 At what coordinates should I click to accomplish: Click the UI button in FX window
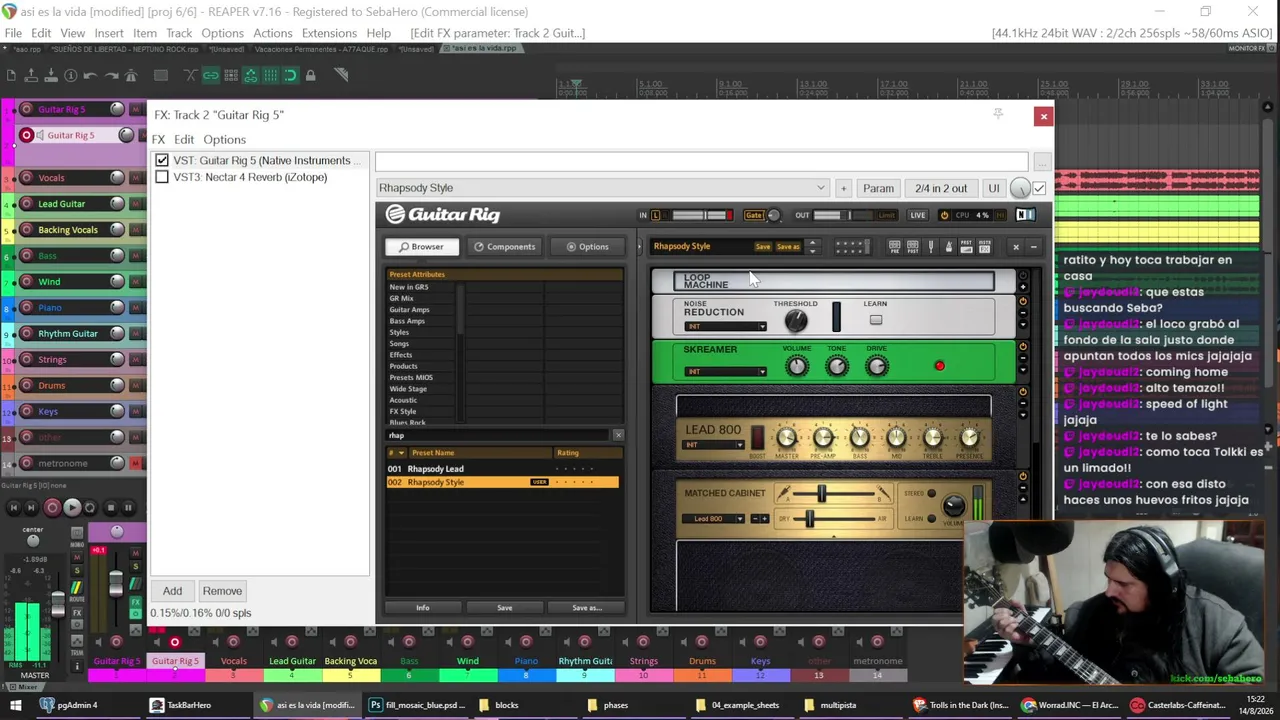tap(993, 188)
